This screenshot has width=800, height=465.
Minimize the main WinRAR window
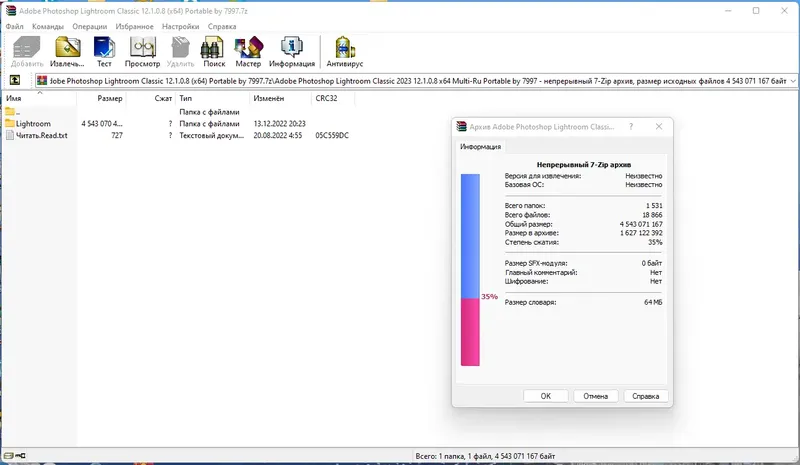[x=728, y=11]
